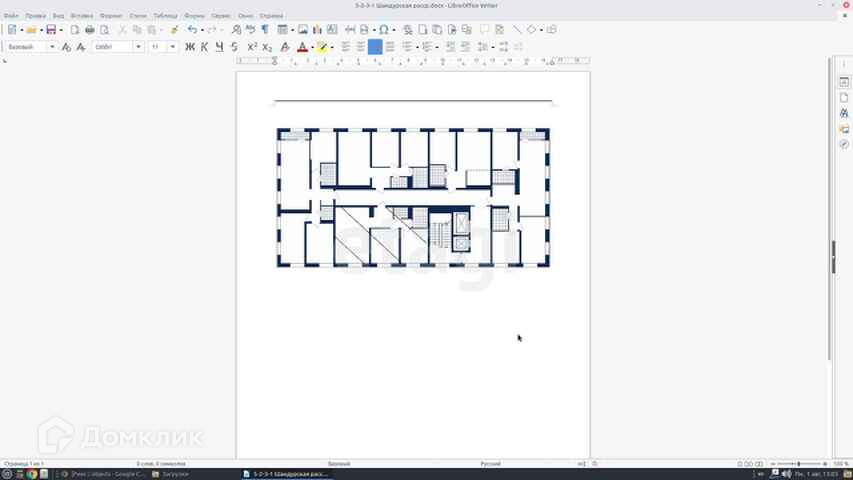This screenshot has width=853, height=480.
Task: Open the Вид menu
Action: 58,16
